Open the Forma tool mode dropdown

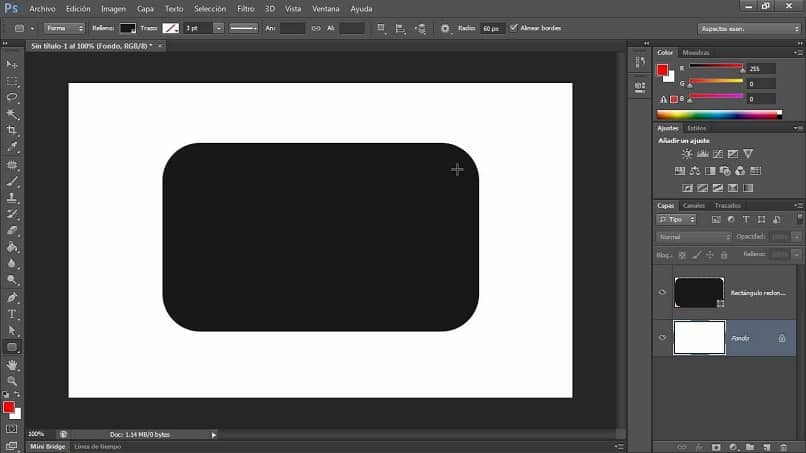coord(63,28)
